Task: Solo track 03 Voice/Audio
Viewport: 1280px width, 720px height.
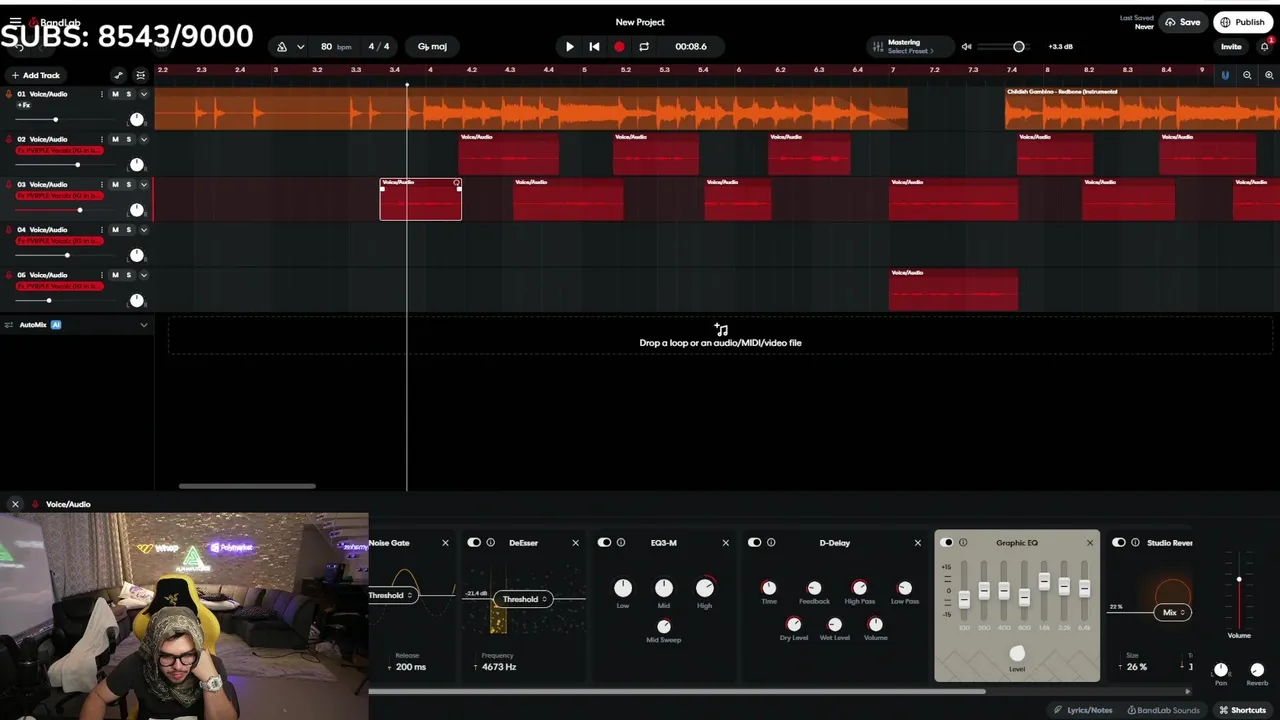Action: point(128,184)
